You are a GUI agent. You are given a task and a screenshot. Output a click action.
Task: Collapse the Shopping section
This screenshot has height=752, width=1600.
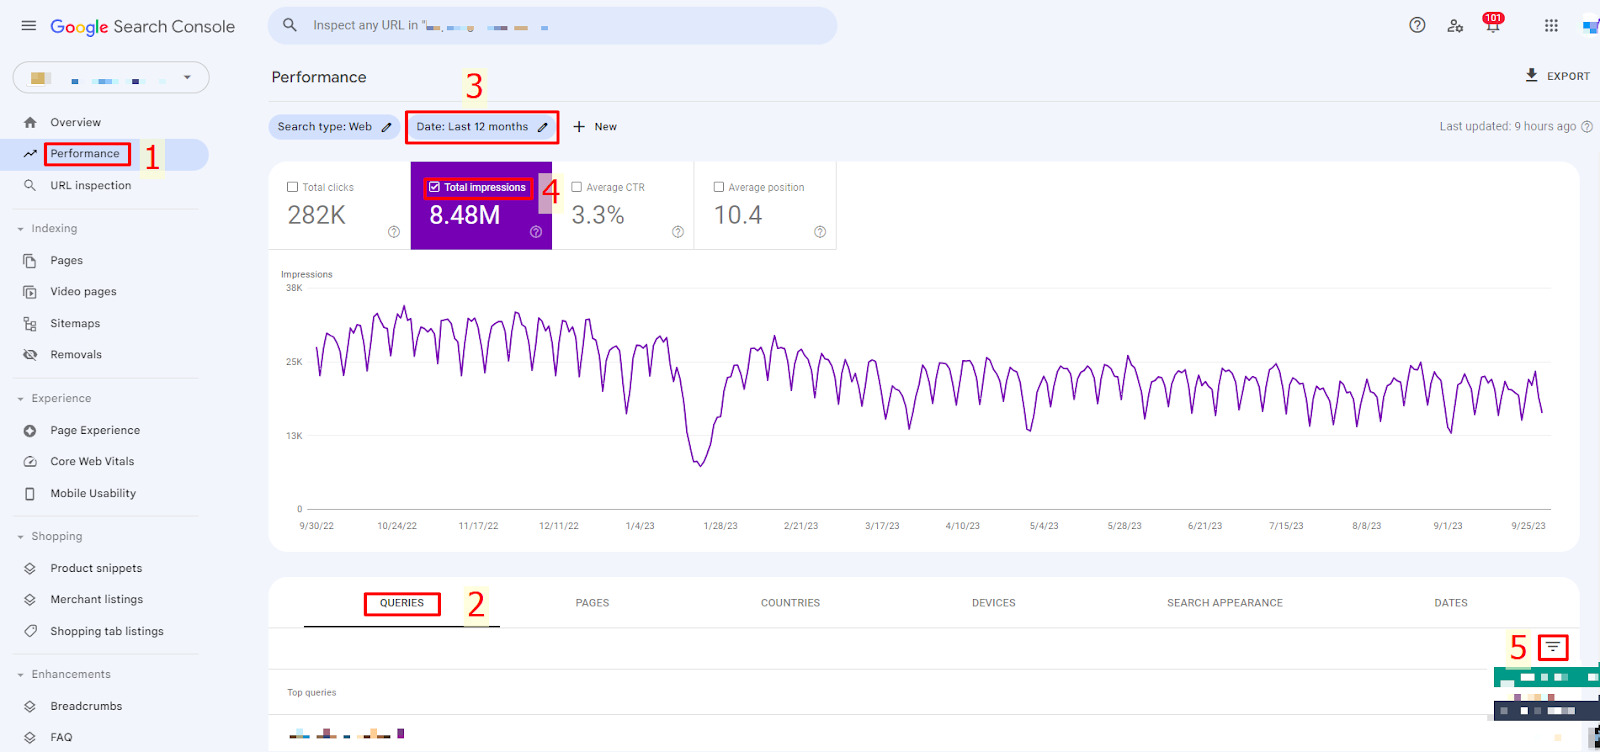21,537
